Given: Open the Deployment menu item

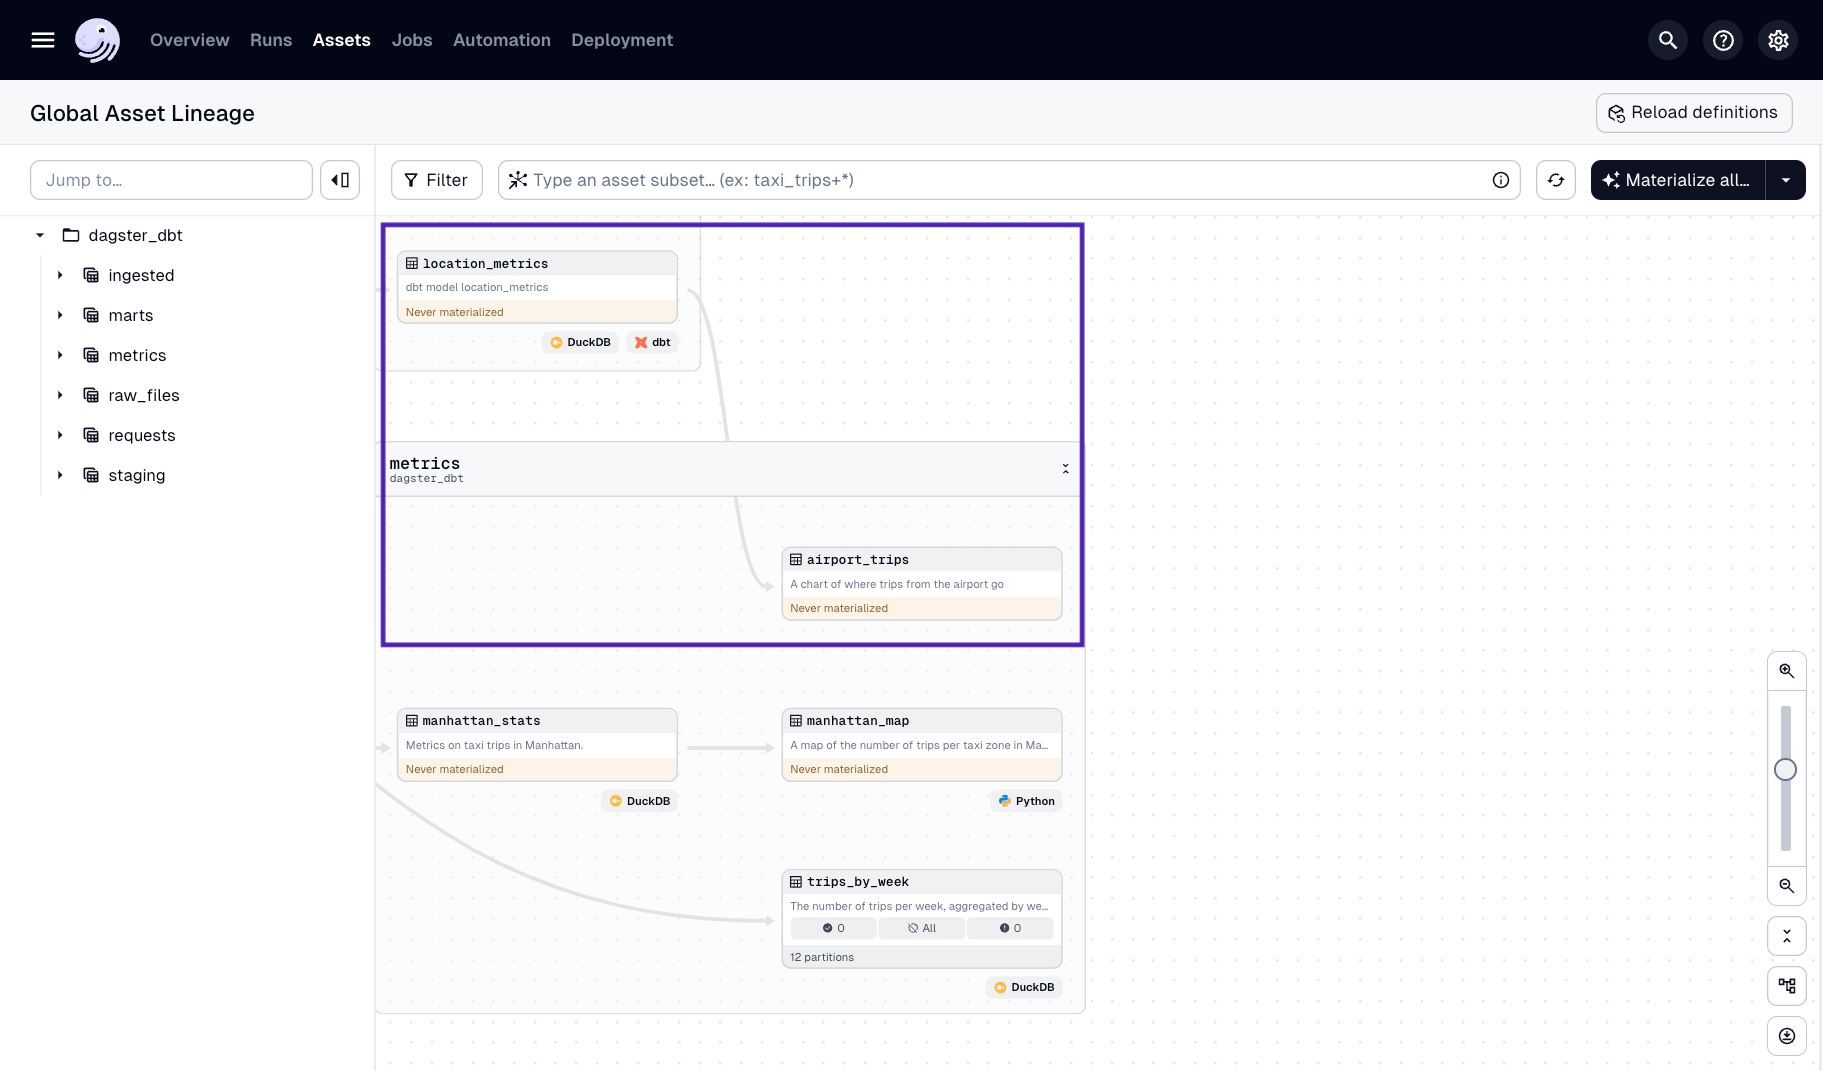Looking at the screenshot, I should pyautogui.click(x=621, y=40).
